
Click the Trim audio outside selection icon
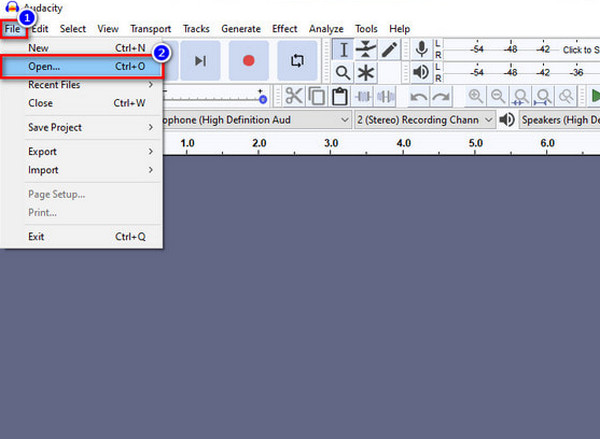point(363,96)
